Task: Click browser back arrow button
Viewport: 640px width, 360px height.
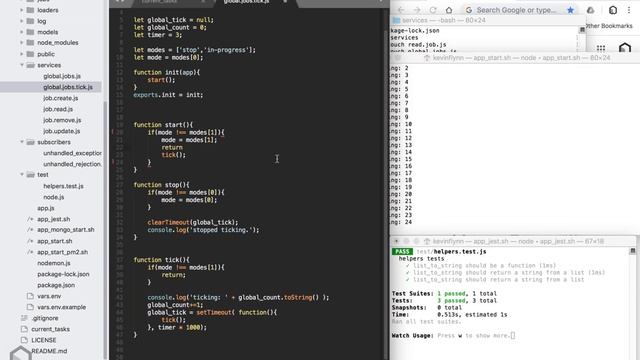Action: point(401,10)
